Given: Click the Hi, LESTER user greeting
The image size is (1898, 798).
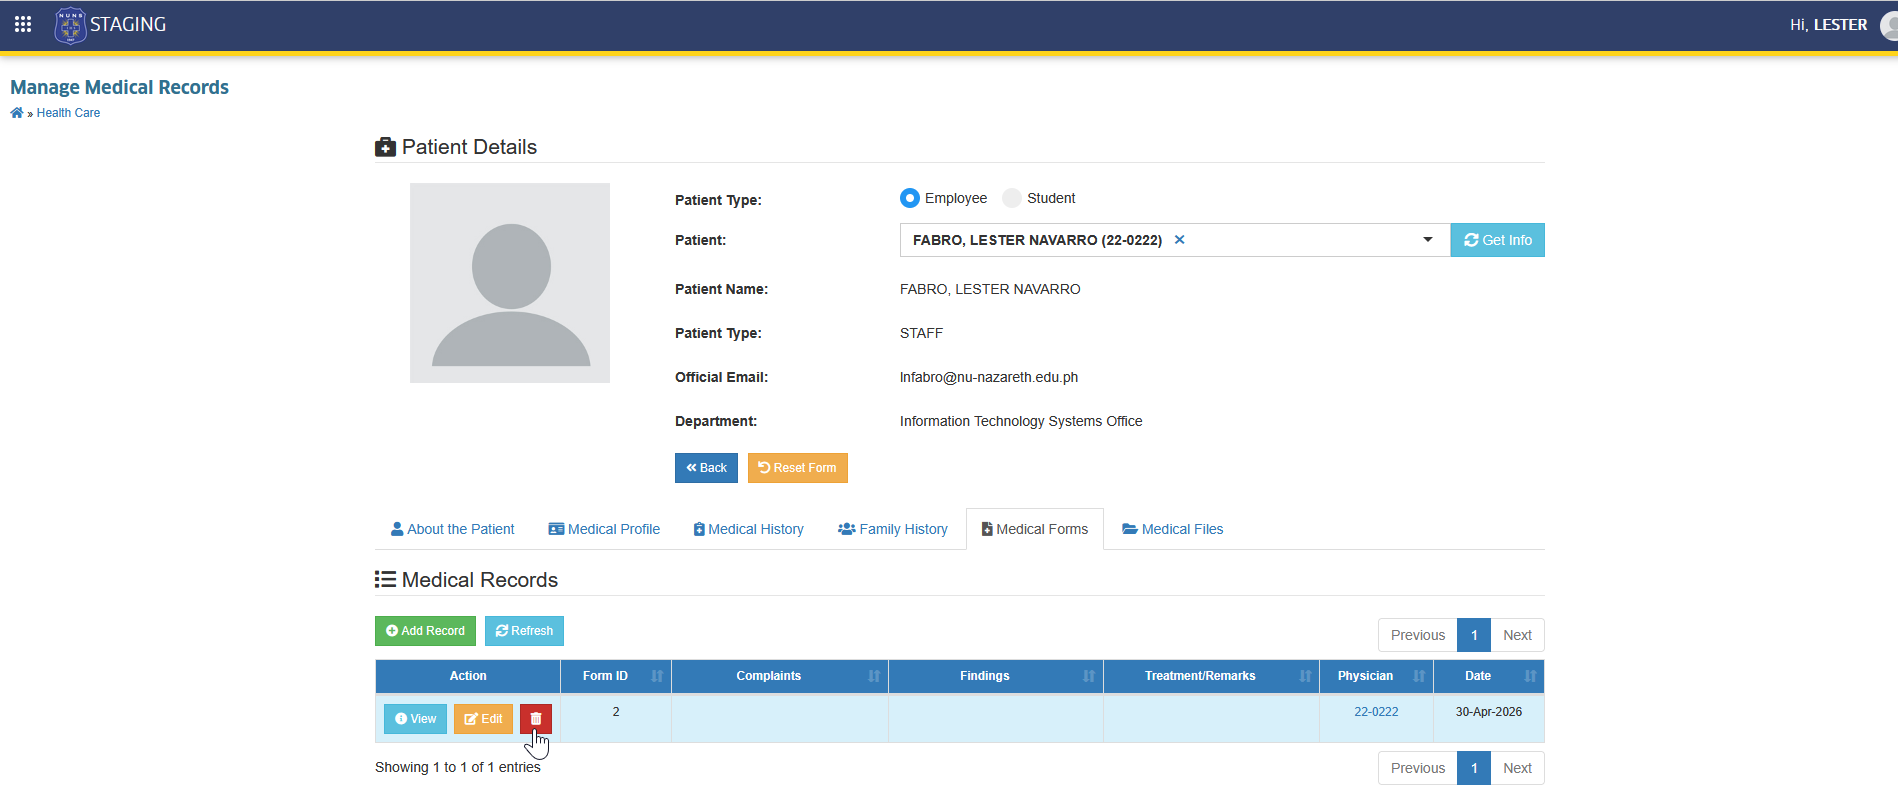Looking at the screenshot, I should [x=1829, y=25].
